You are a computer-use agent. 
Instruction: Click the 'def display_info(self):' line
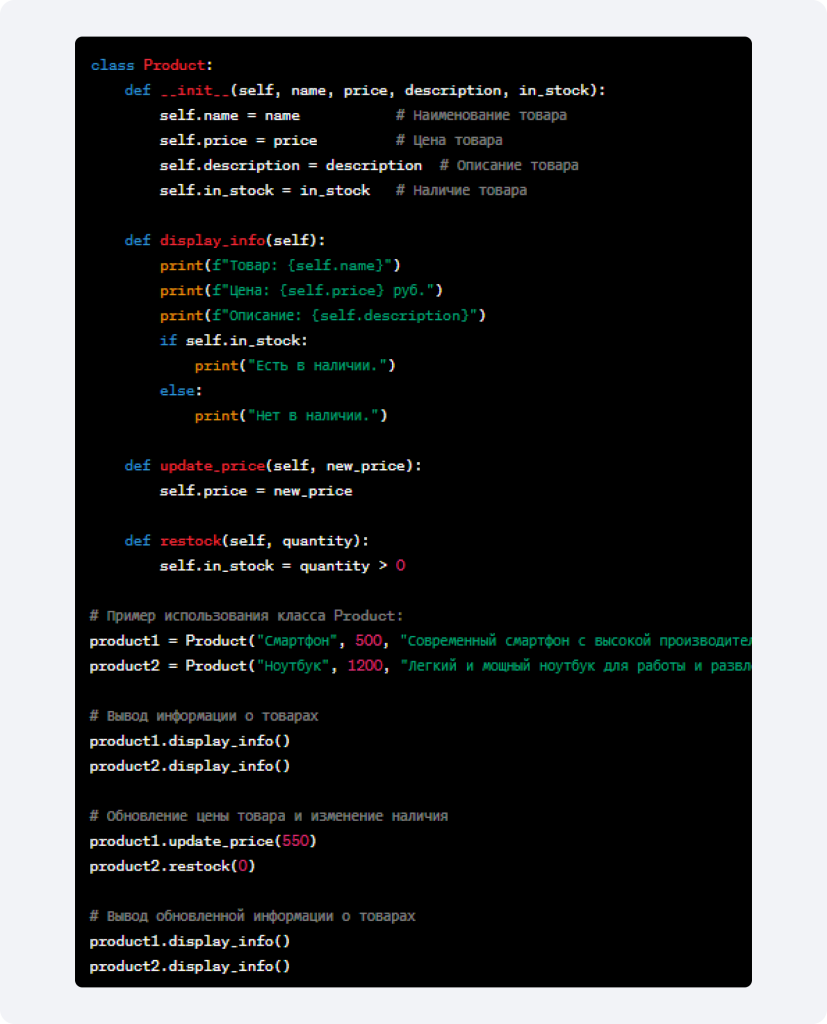click(225, 240)
